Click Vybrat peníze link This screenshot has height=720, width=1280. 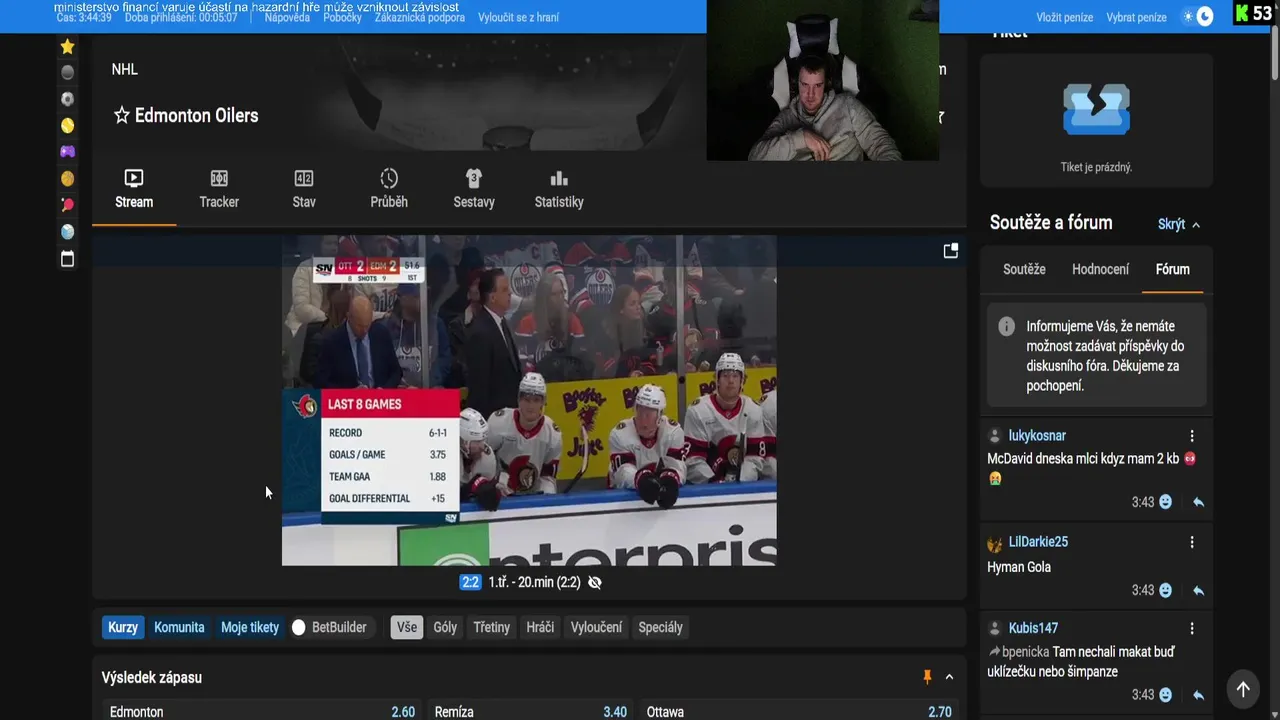pos(1136,17)
